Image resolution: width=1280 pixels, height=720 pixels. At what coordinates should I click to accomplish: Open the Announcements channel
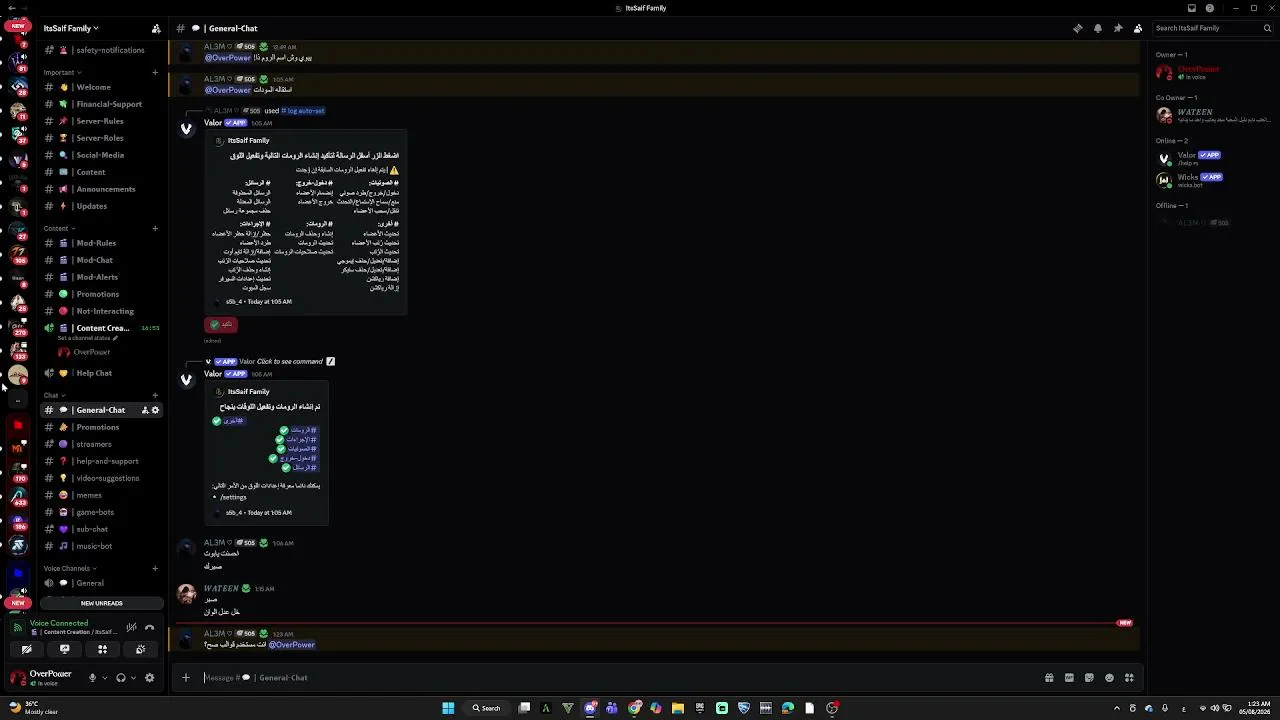(x=101, y=189)
